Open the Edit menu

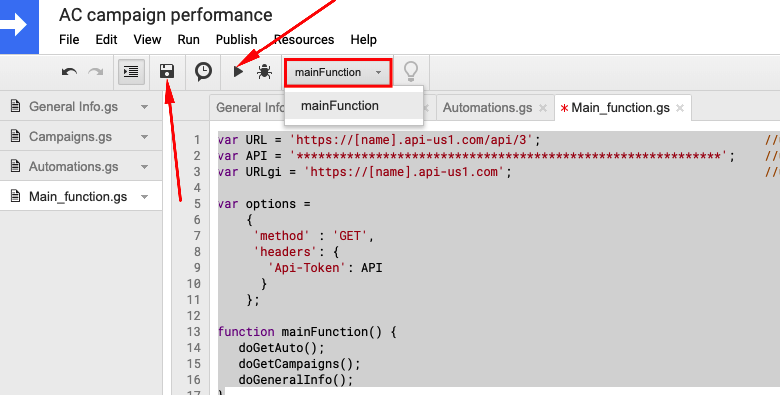(x=106, y=39)
